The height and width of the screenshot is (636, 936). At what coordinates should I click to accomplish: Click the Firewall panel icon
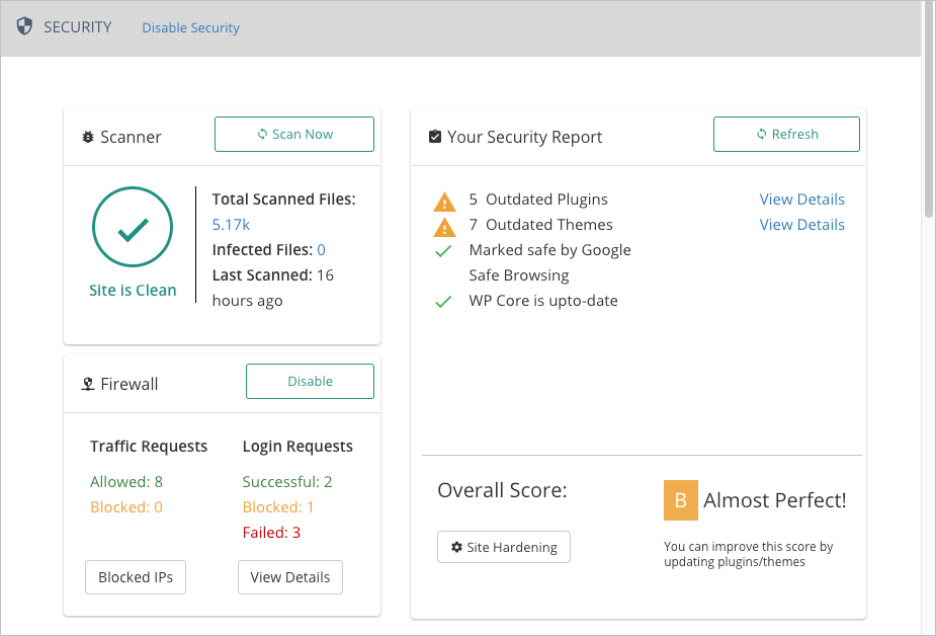(88, 384)
